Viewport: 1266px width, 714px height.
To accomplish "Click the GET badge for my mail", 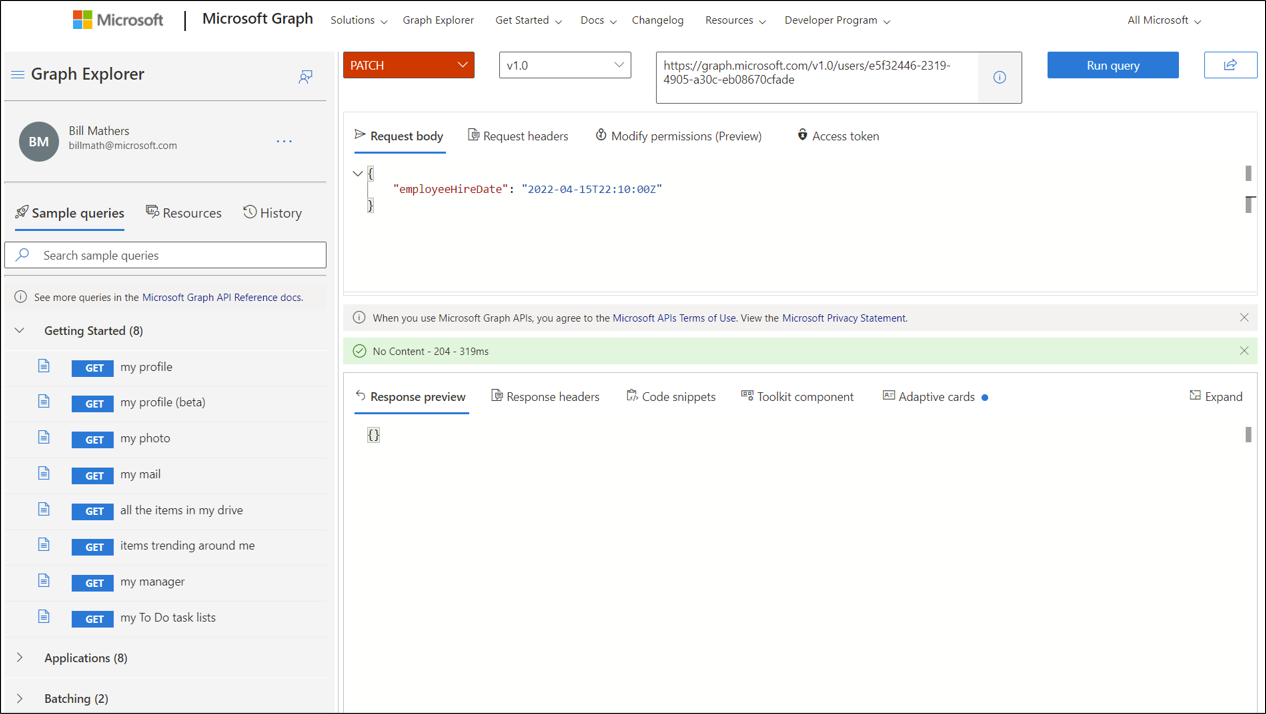I will [x=92, y=475].
